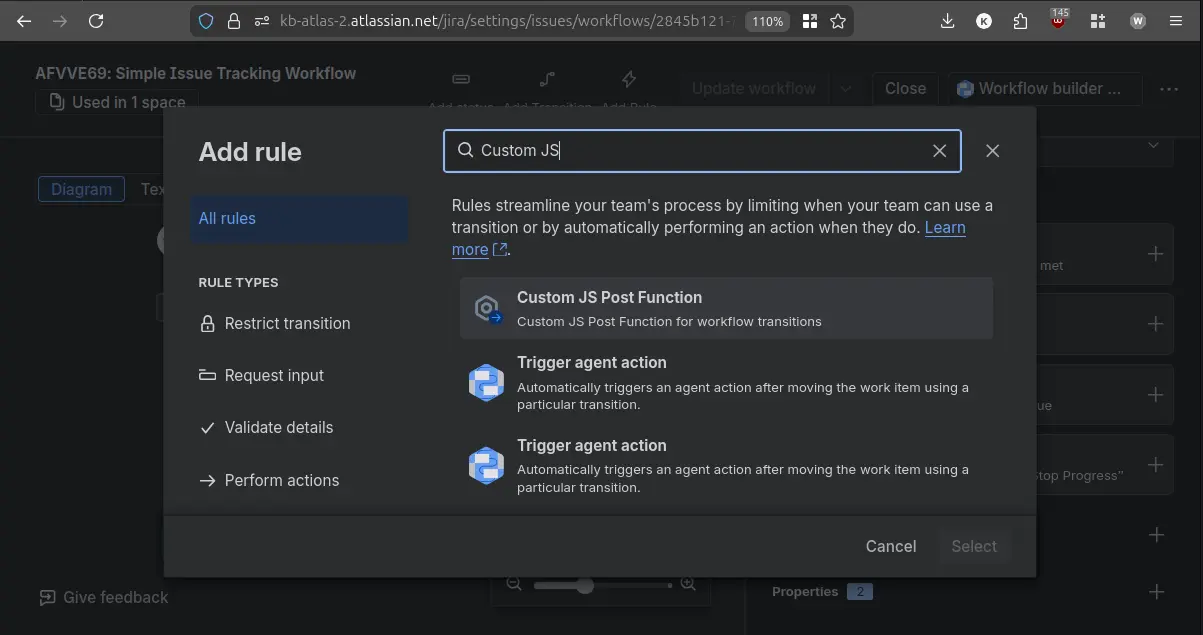Filter by Validate details rule type
Screen dimensions: 1203x635
278,428
